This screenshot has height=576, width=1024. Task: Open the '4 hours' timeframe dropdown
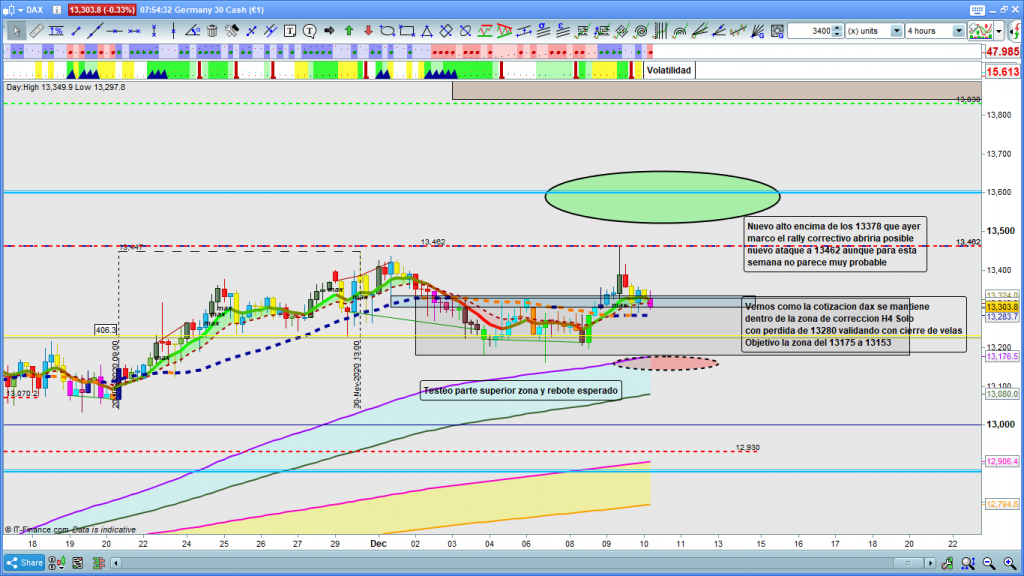click(x=959, y=31)
